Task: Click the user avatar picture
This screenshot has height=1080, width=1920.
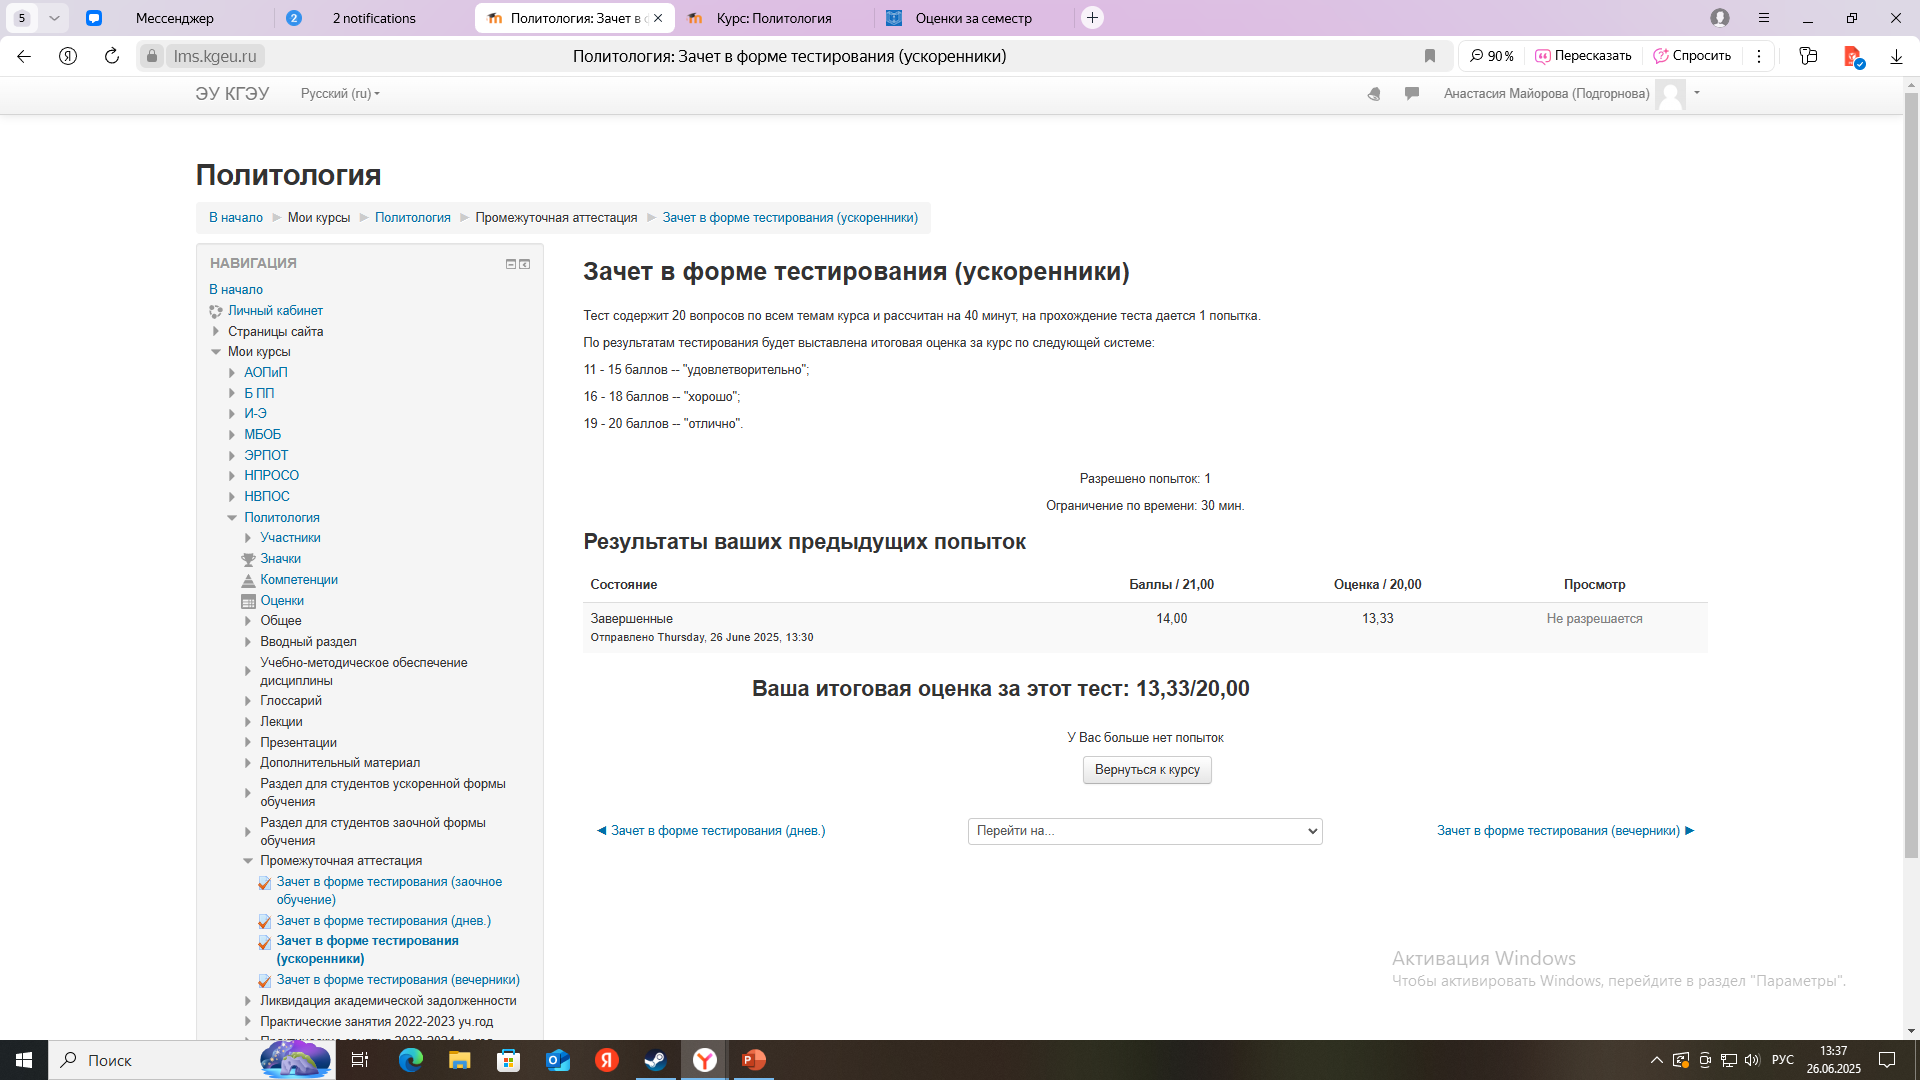Action: pos(1670,94)
